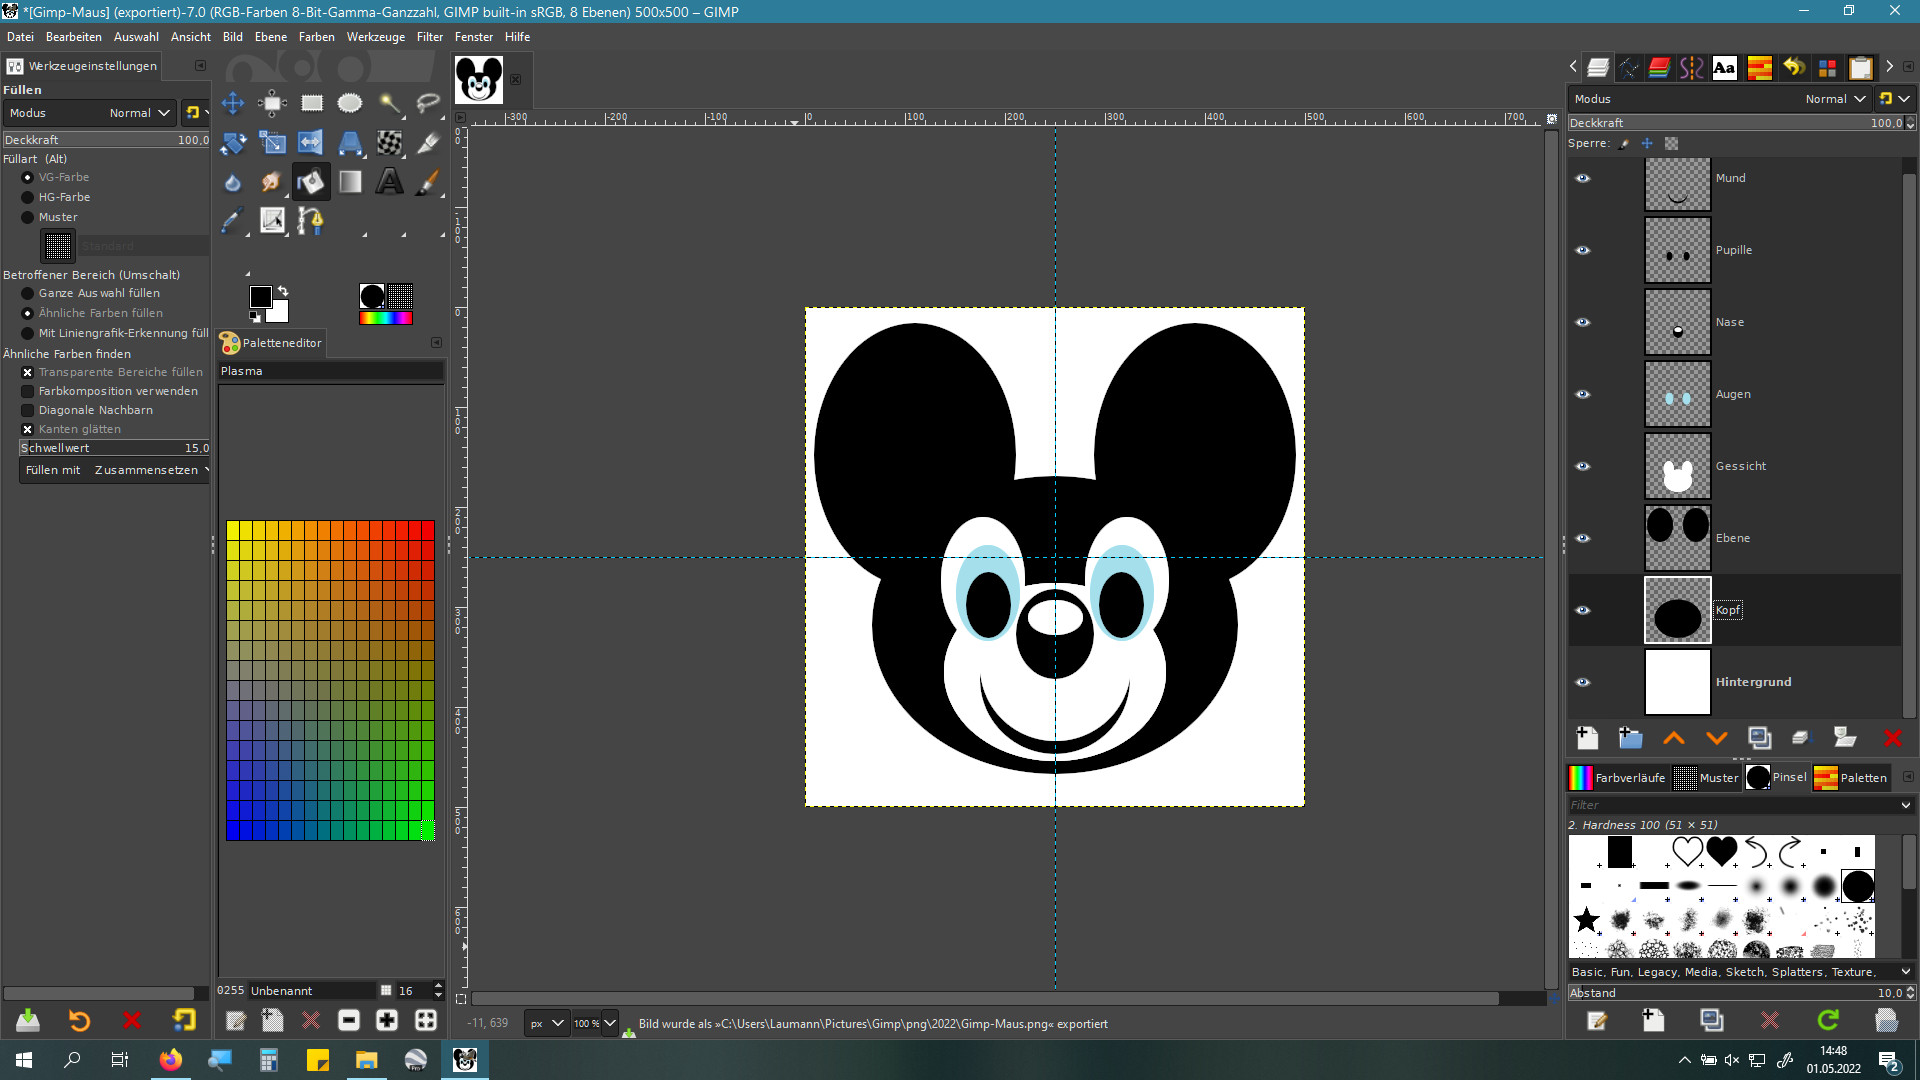
Task: Open Firefox from the taskbar
Action: [x=171, y=1060]
